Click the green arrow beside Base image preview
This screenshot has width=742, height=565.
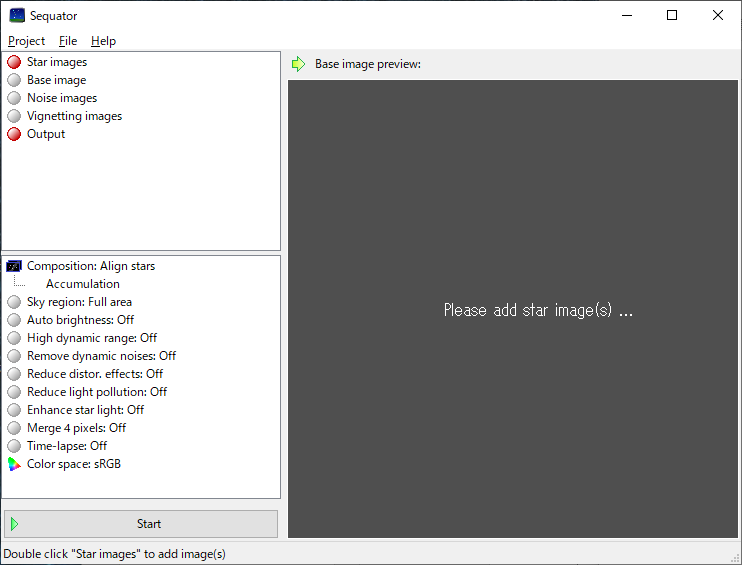pyautogui.click(x=299, y=64)
